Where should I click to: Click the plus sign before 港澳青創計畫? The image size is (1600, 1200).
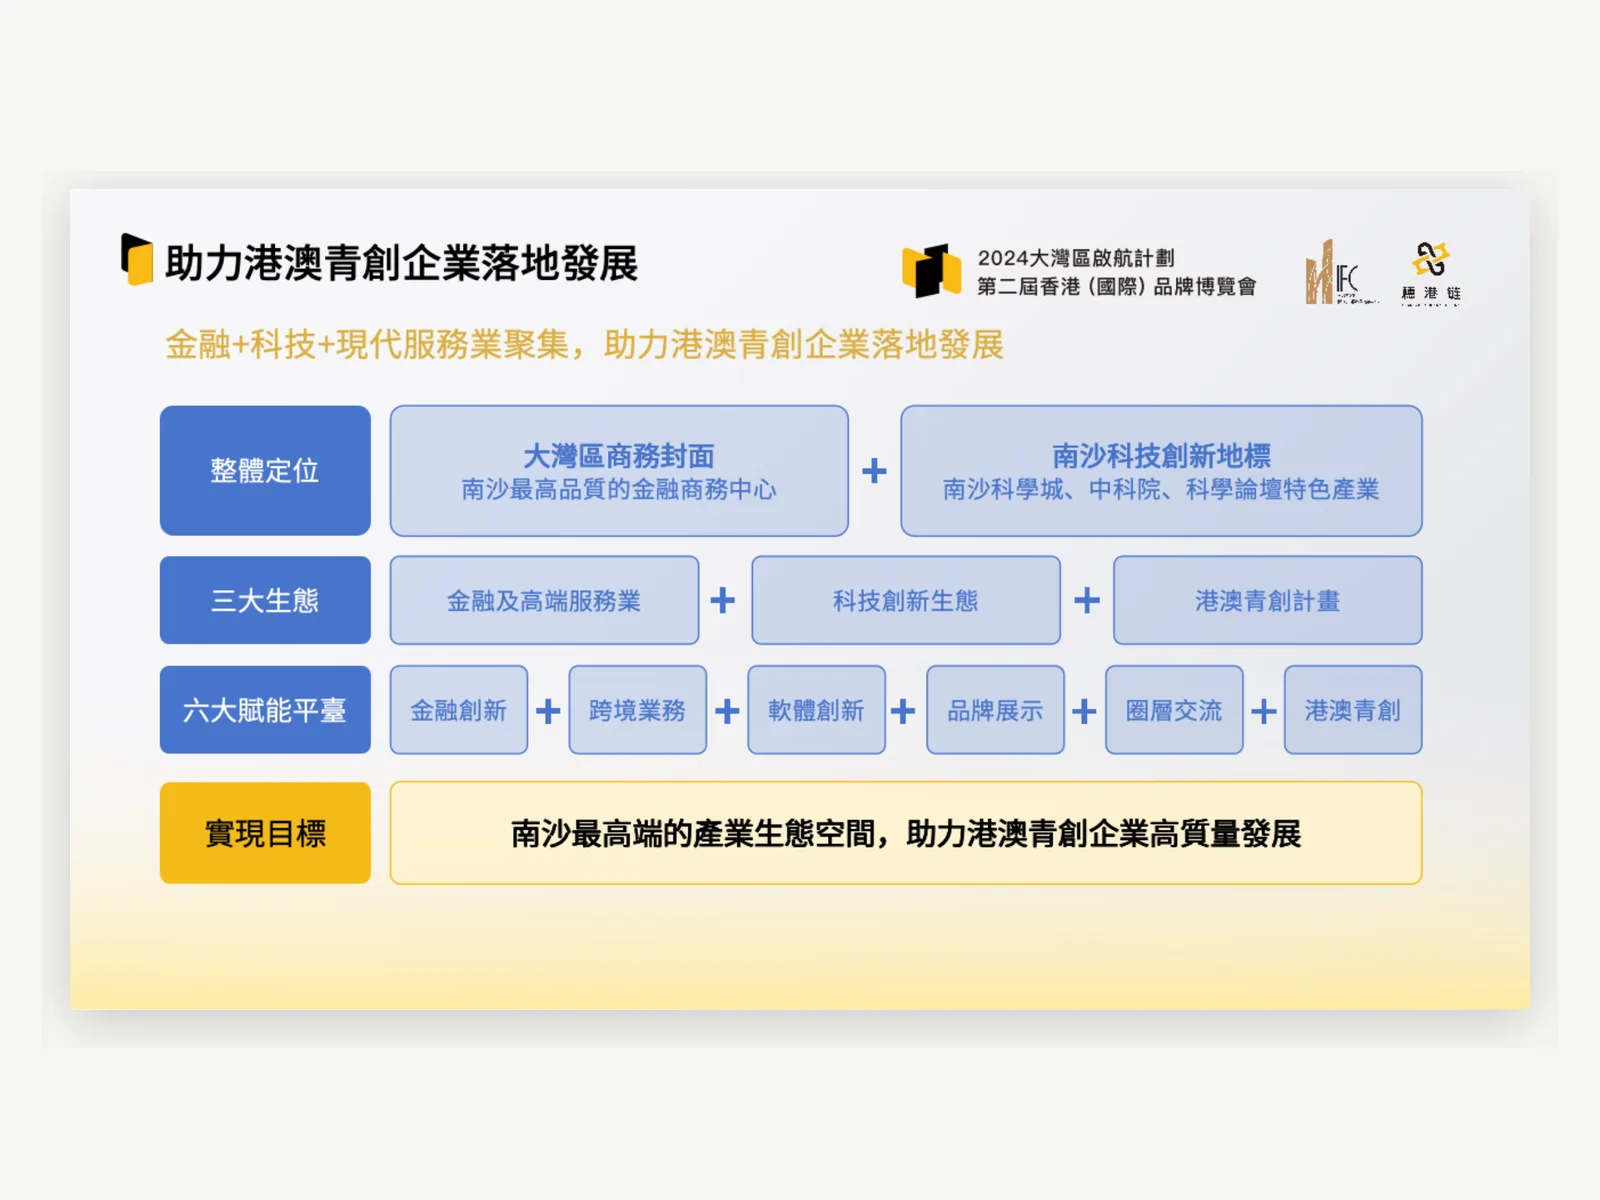pos(1087,600)
